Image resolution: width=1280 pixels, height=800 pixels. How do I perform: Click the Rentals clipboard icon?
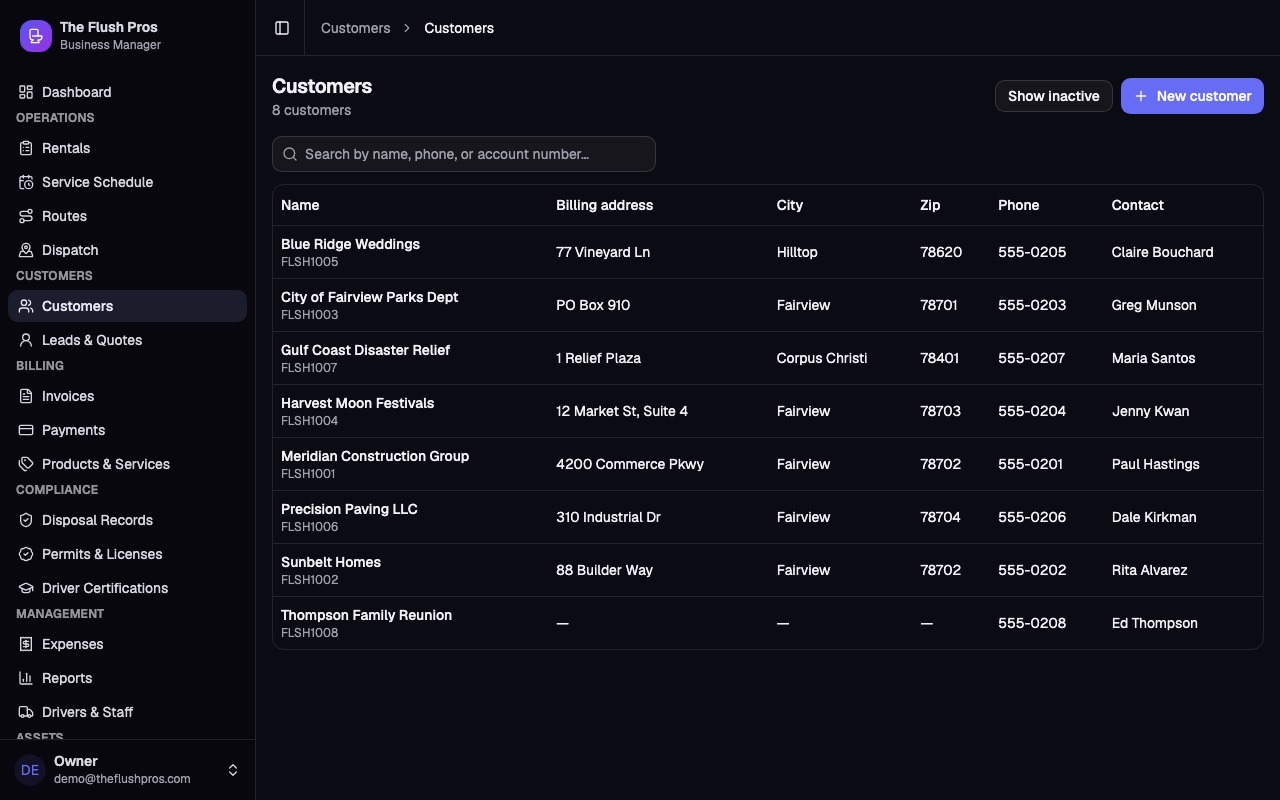[26, 148]
